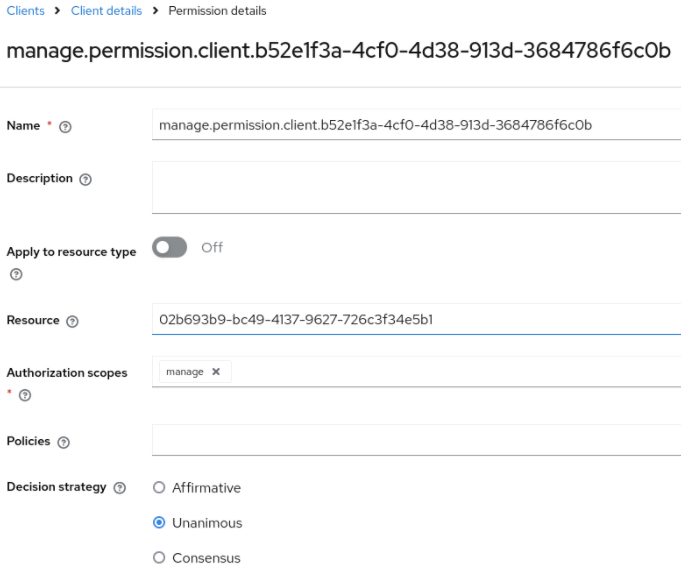Click the Apply to resource type help icon
The image size is (681, 574).
click(14, 274)
